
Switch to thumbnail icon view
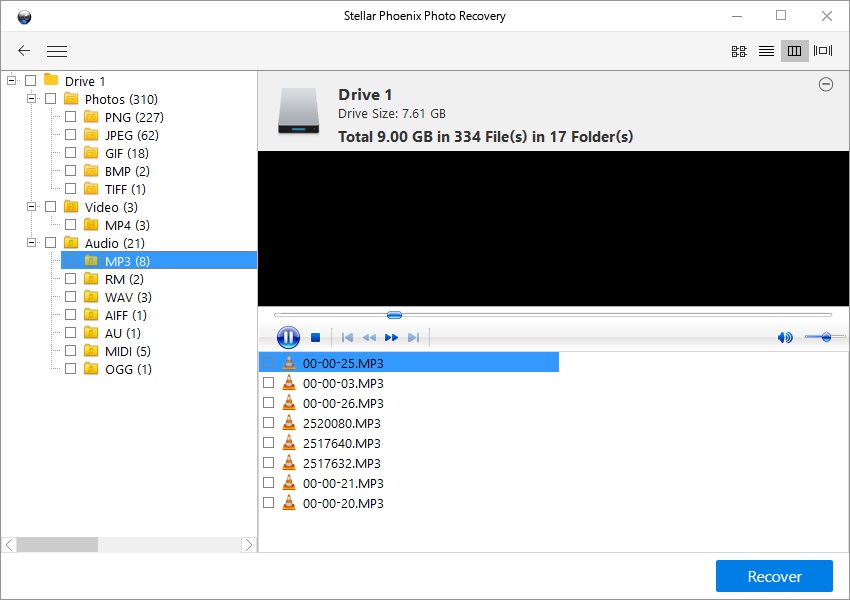tap(738, 50)
